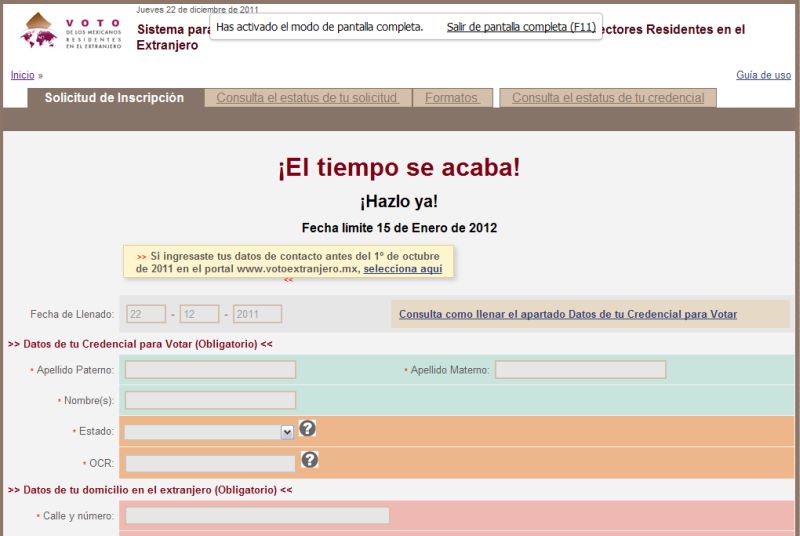Click the help icon beside OCR

310,460
